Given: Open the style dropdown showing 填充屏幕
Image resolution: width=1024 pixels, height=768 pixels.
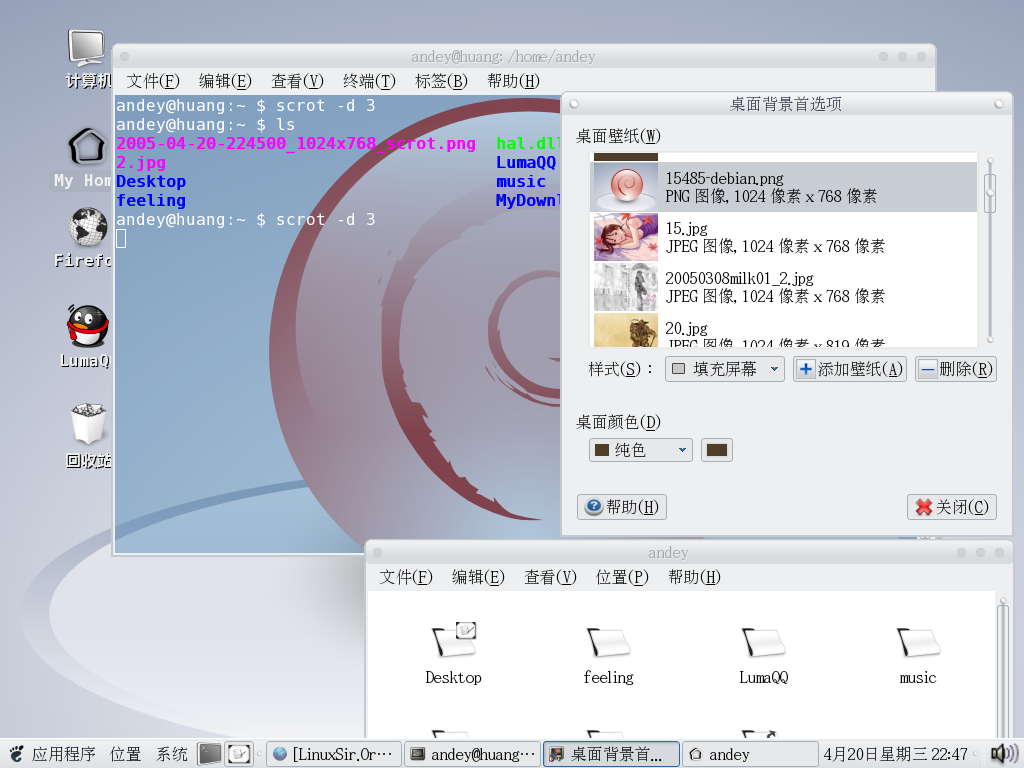Looking at the screenshot, I should click(724, 369).
